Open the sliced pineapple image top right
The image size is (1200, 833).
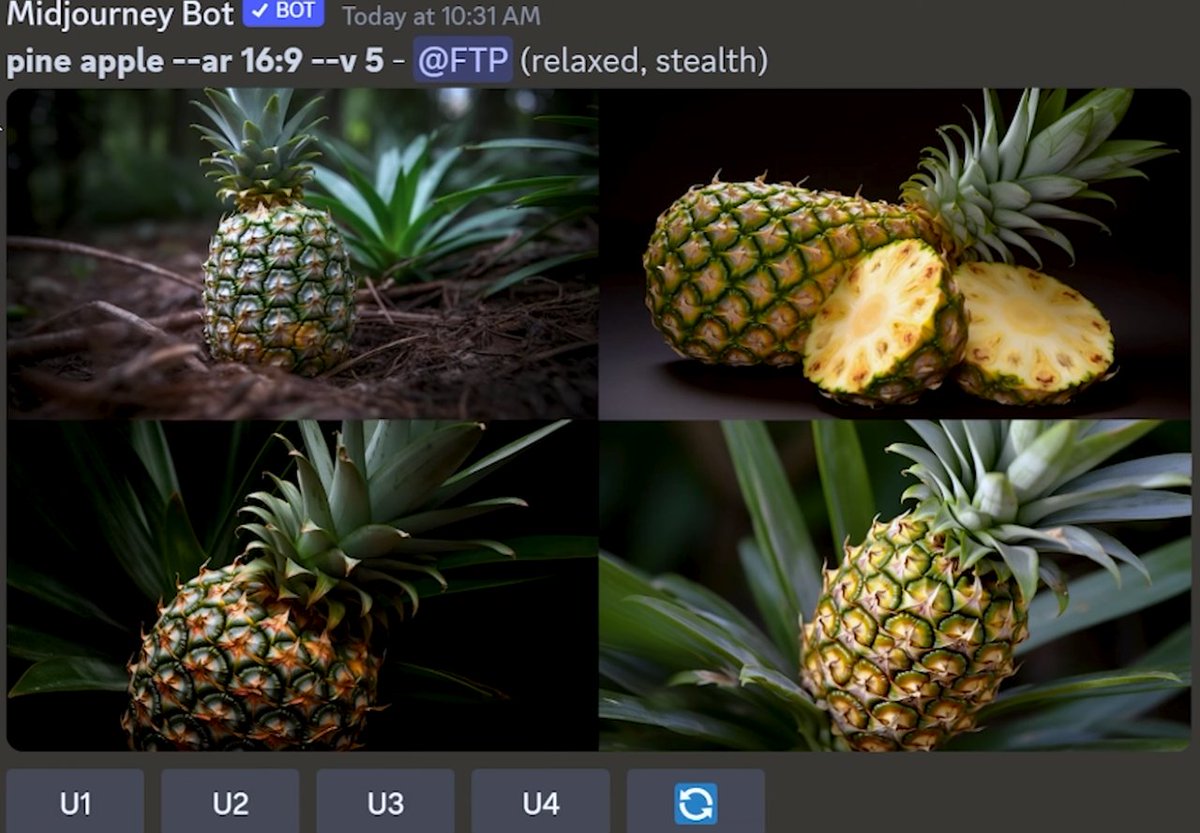895,255
